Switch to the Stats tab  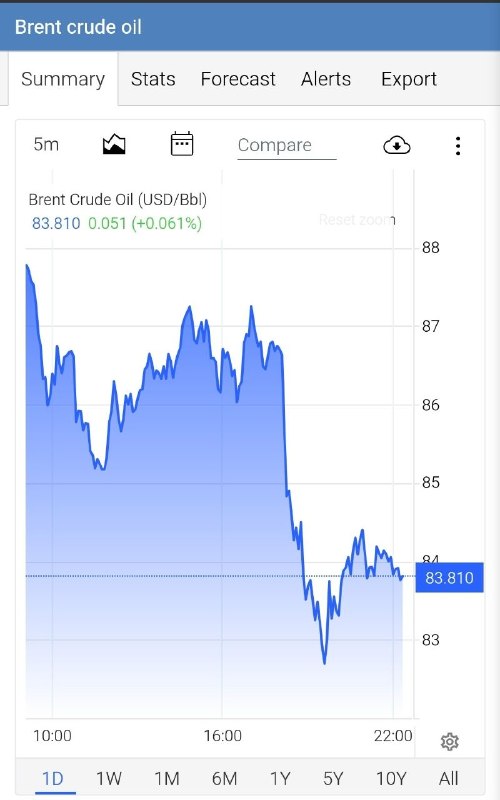153,79
